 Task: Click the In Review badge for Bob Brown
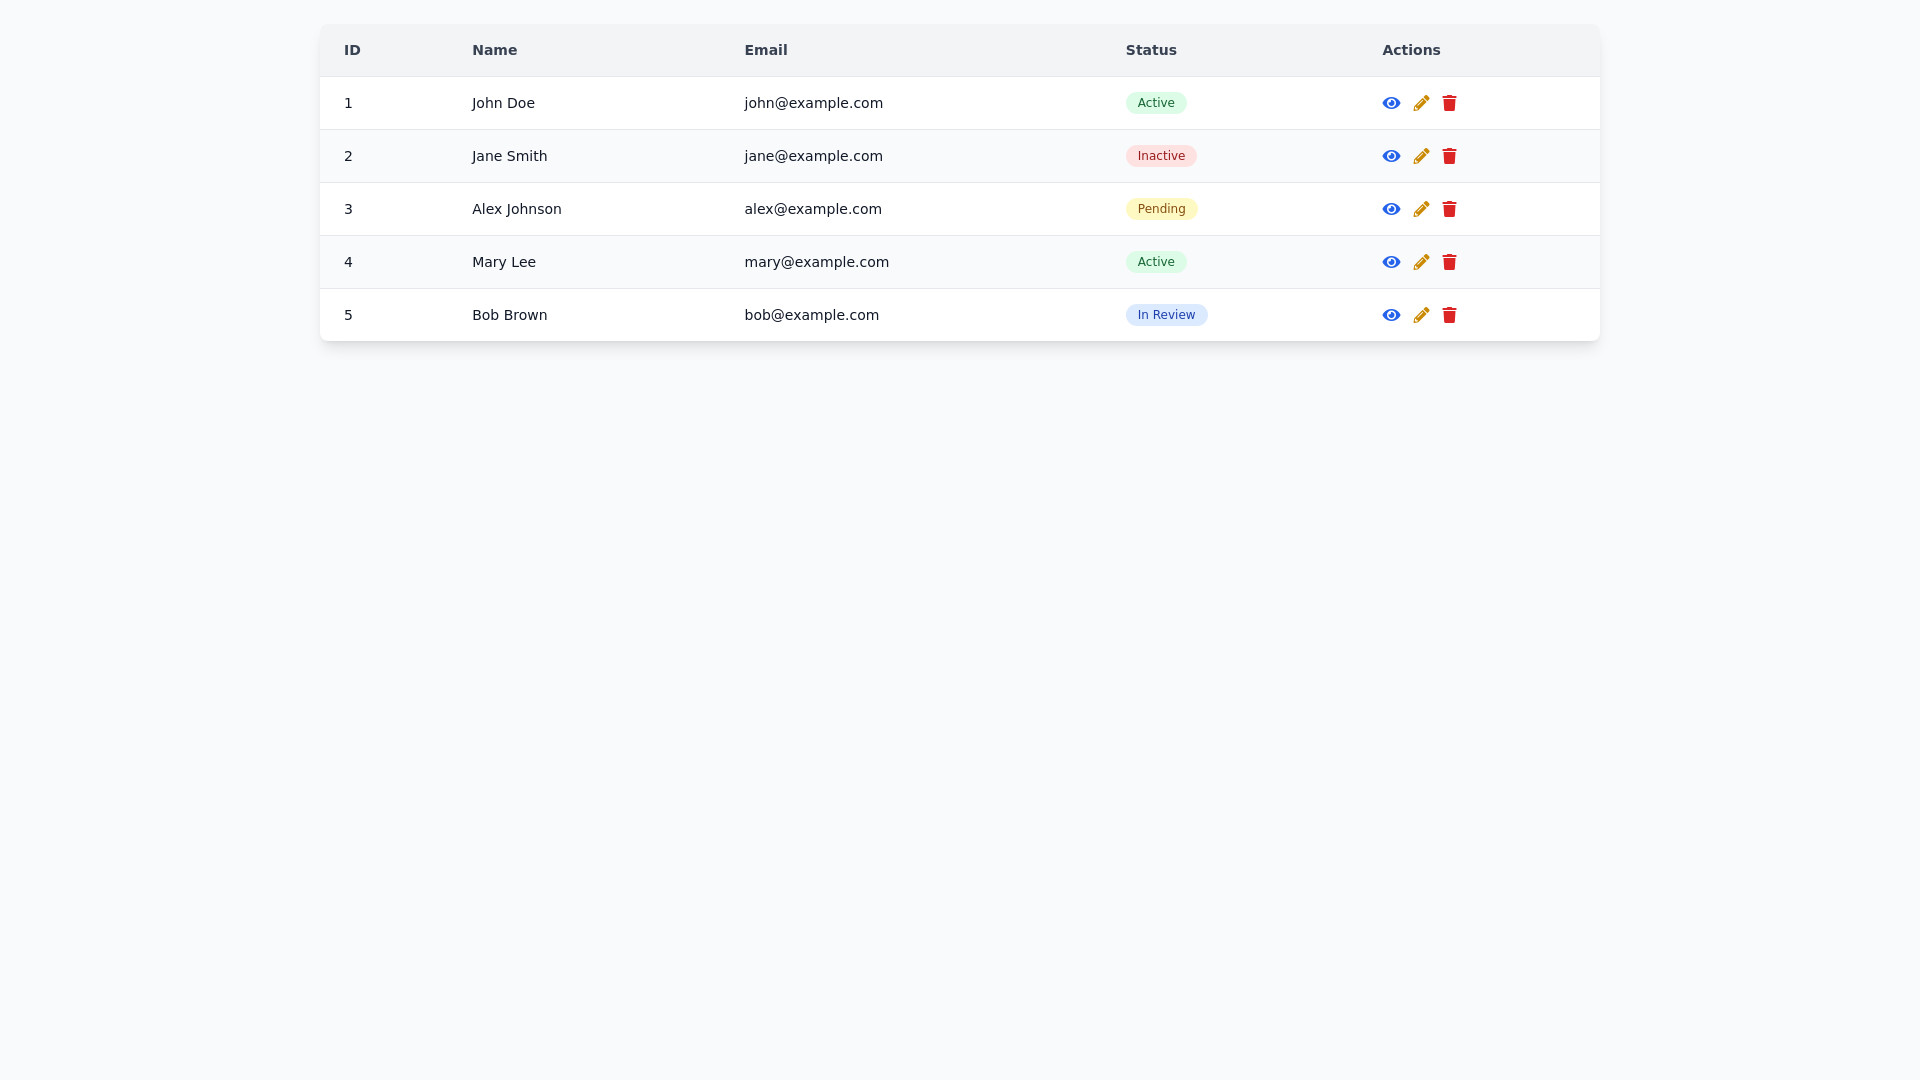pyautogui.click(x=1166, y=315)
